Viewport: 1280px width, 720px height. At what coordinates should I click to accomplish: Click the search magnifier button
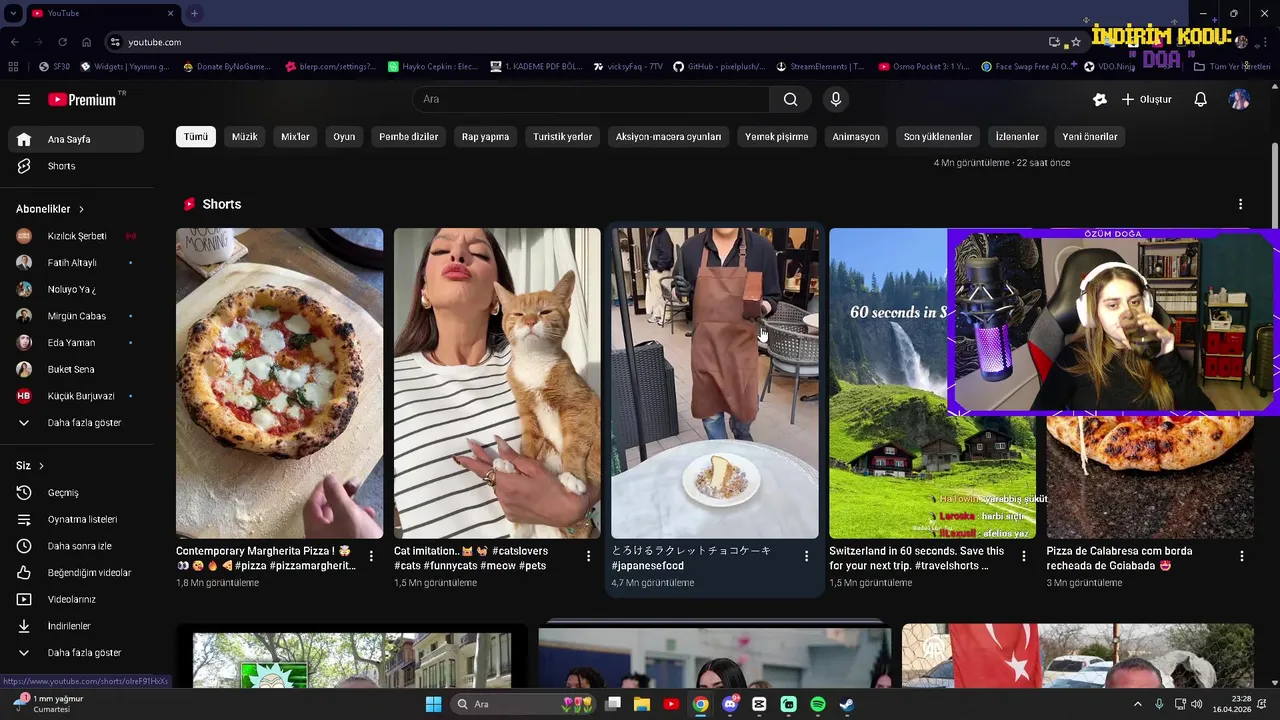(x=790, y=99)
